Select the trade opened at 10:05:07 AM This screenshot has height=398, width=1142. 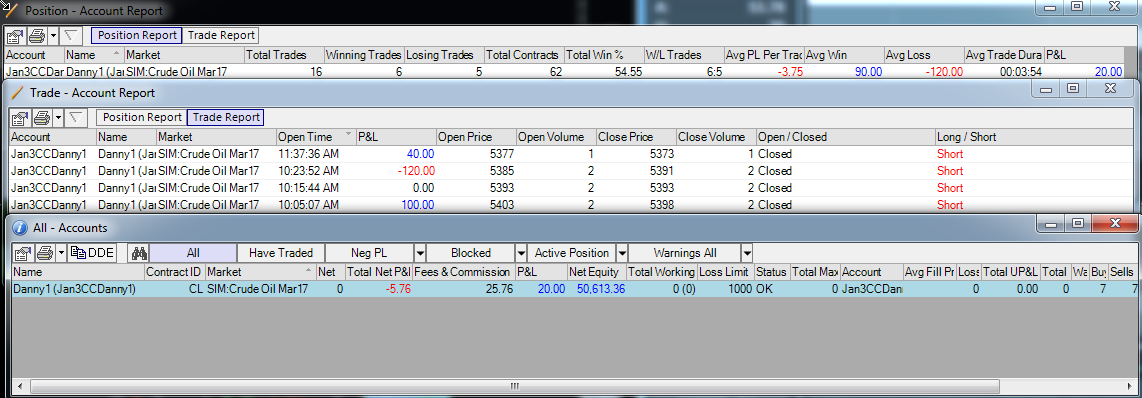pyautogui.click(x=572, y=204)
